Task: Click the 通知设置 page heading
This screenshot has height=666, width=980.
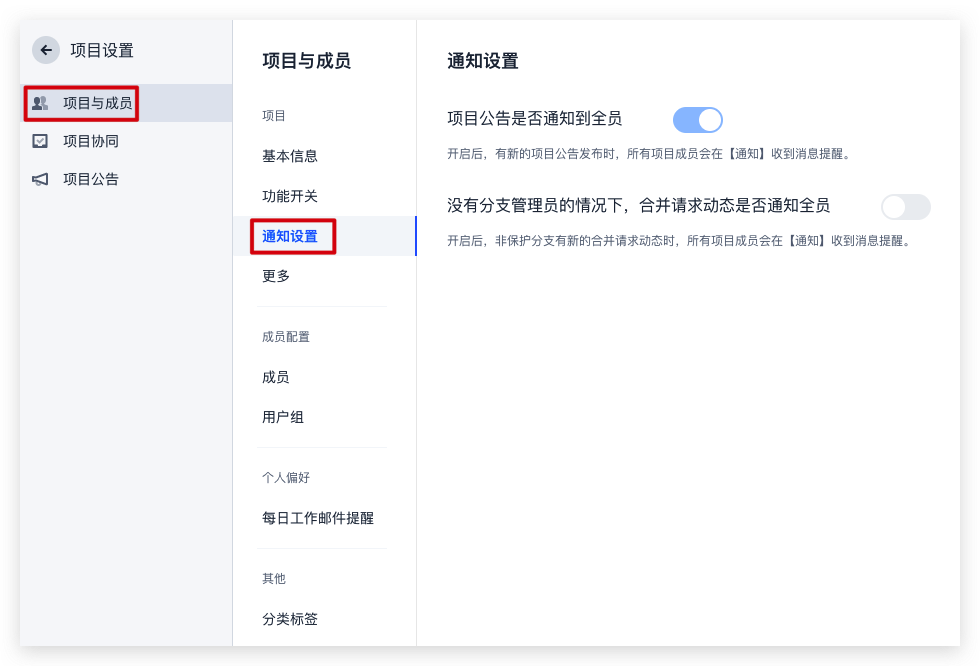Action: pyautogui.click(x=483, y=61)
